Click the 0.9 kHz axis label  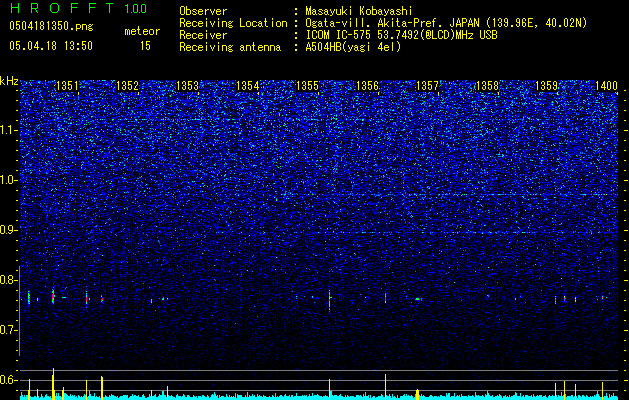(9, 230)
